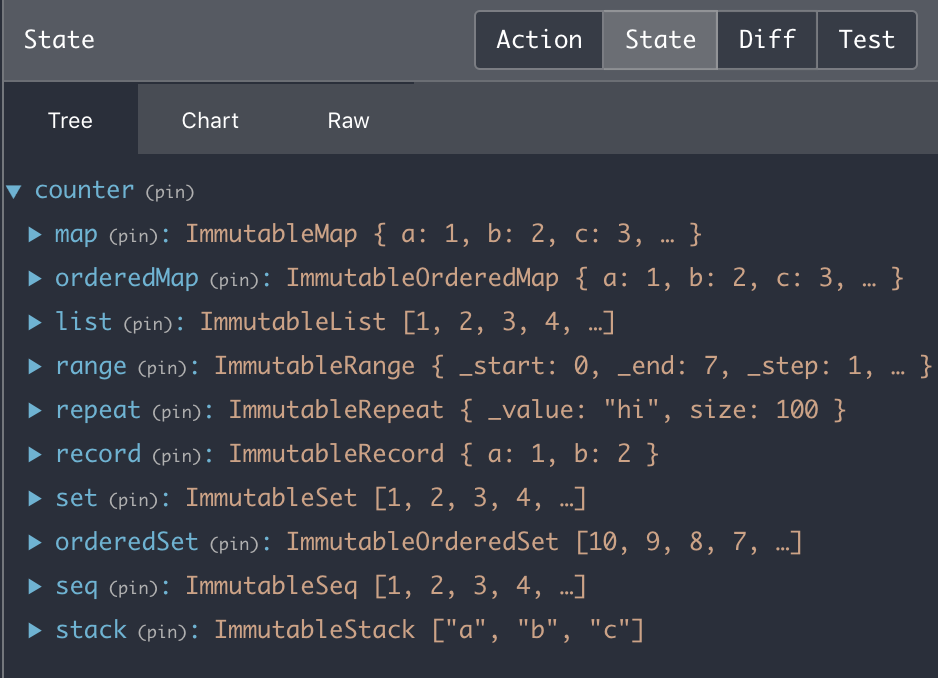
Task: Switch to the Action tab
Action: pos(538,39)
